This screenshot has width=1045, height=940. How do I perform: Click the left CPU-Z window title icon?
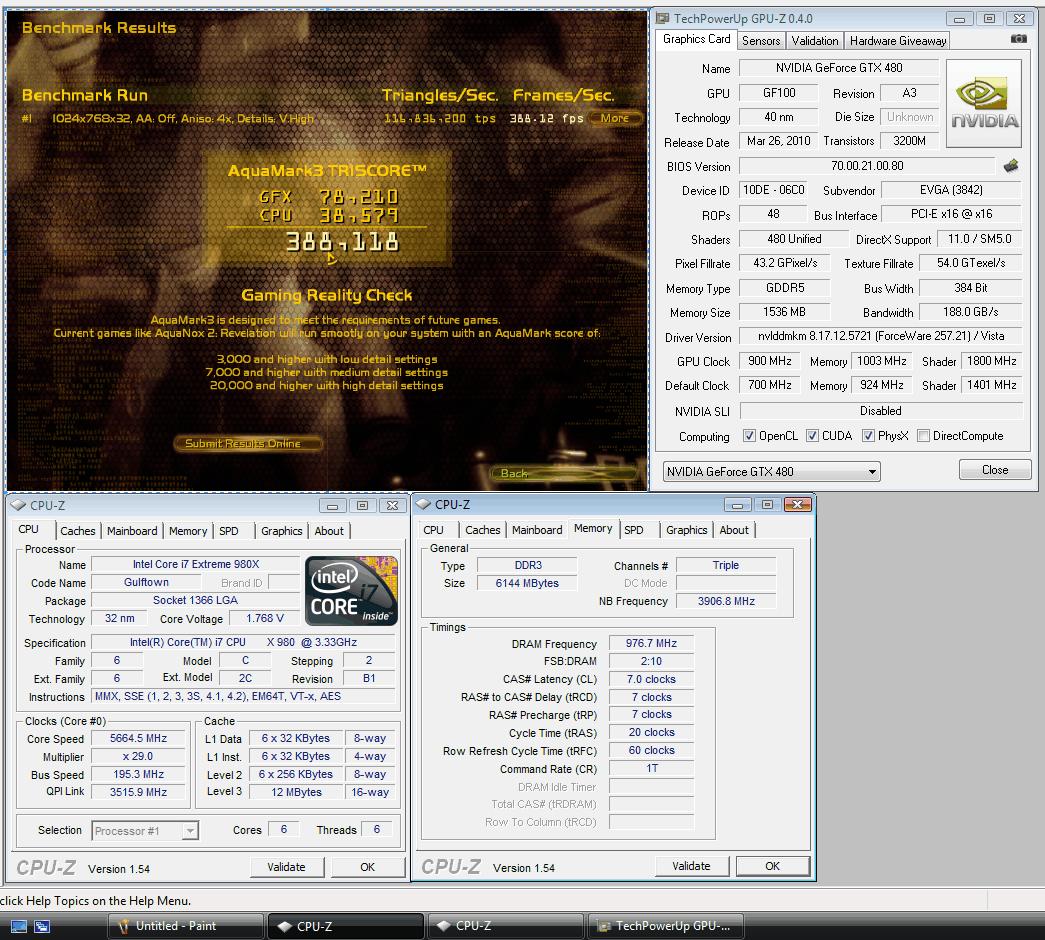18,505
